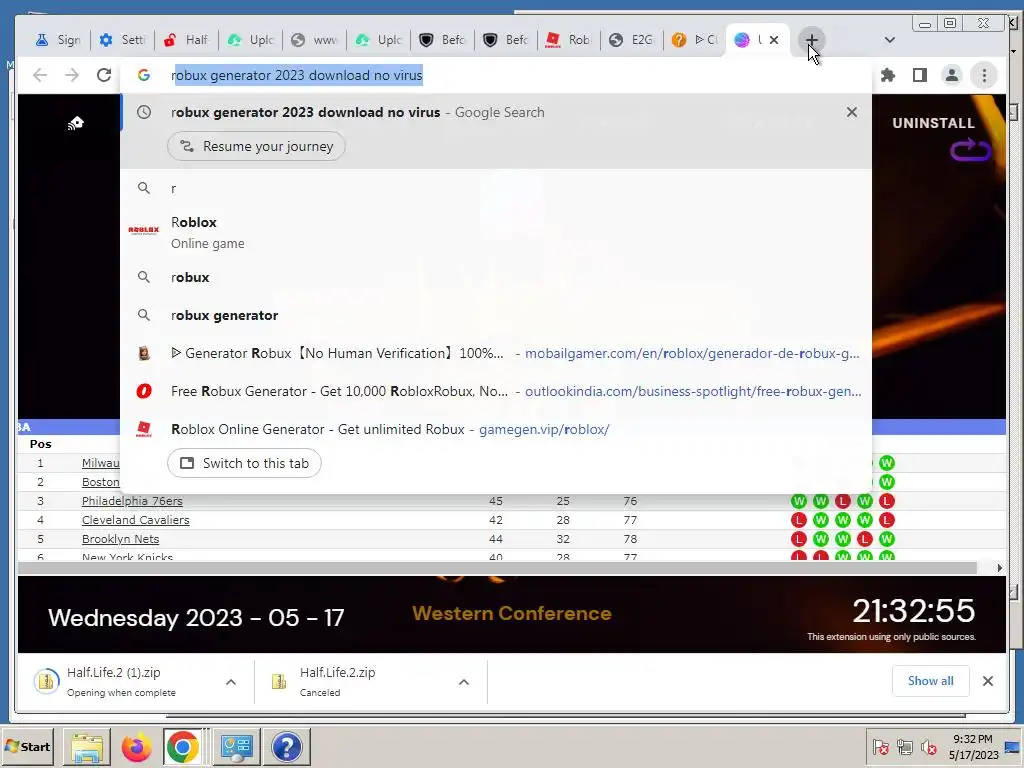Open the Chrome three-dot menu
The height and width of the screenshot is (768, 1024).
(984, 75)
